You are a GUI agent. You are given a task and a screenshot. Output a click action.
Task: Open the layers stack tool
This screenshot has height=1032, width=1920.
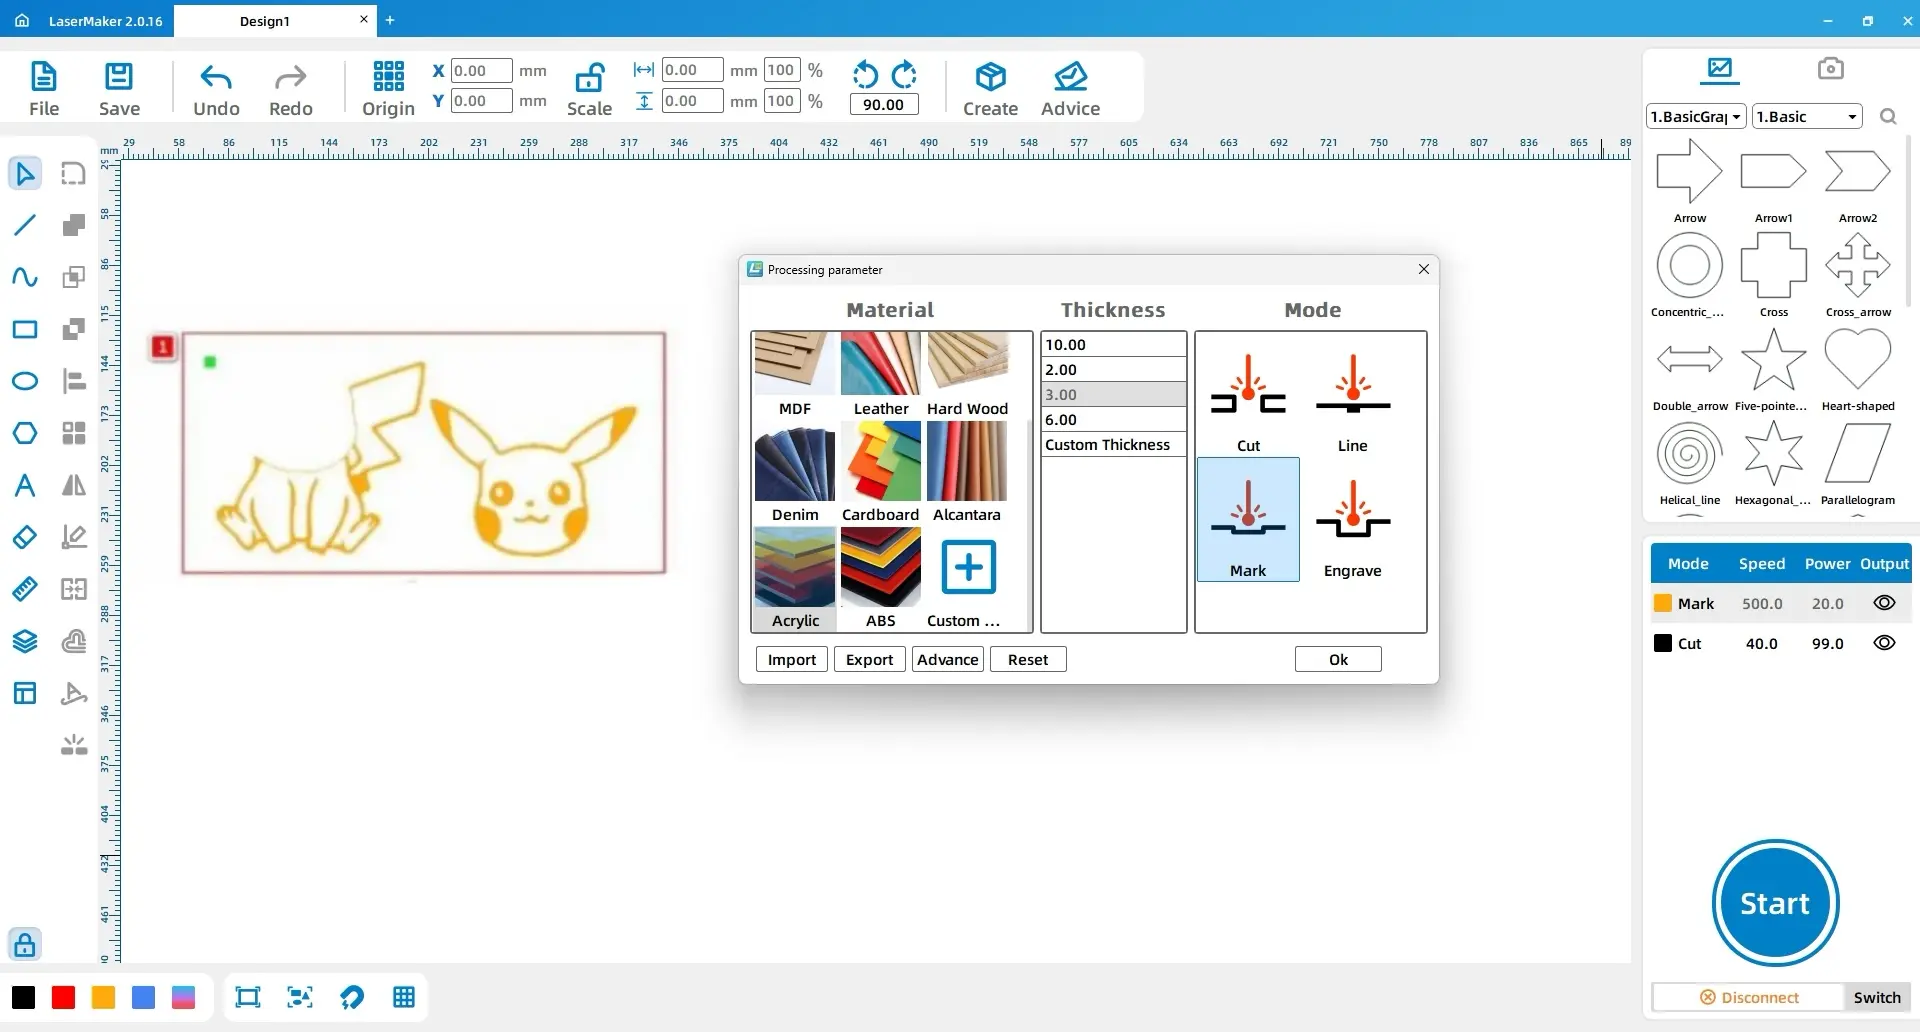25,641
